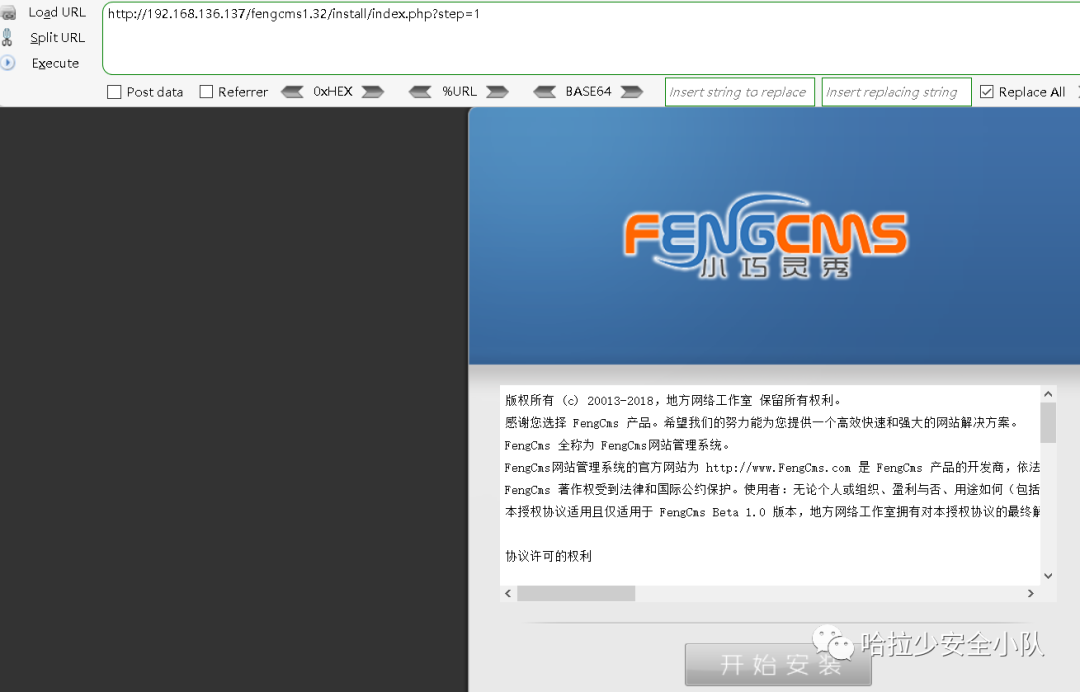
Task: Click http://www.FengCms.com in license text
Action: [778, 468]
